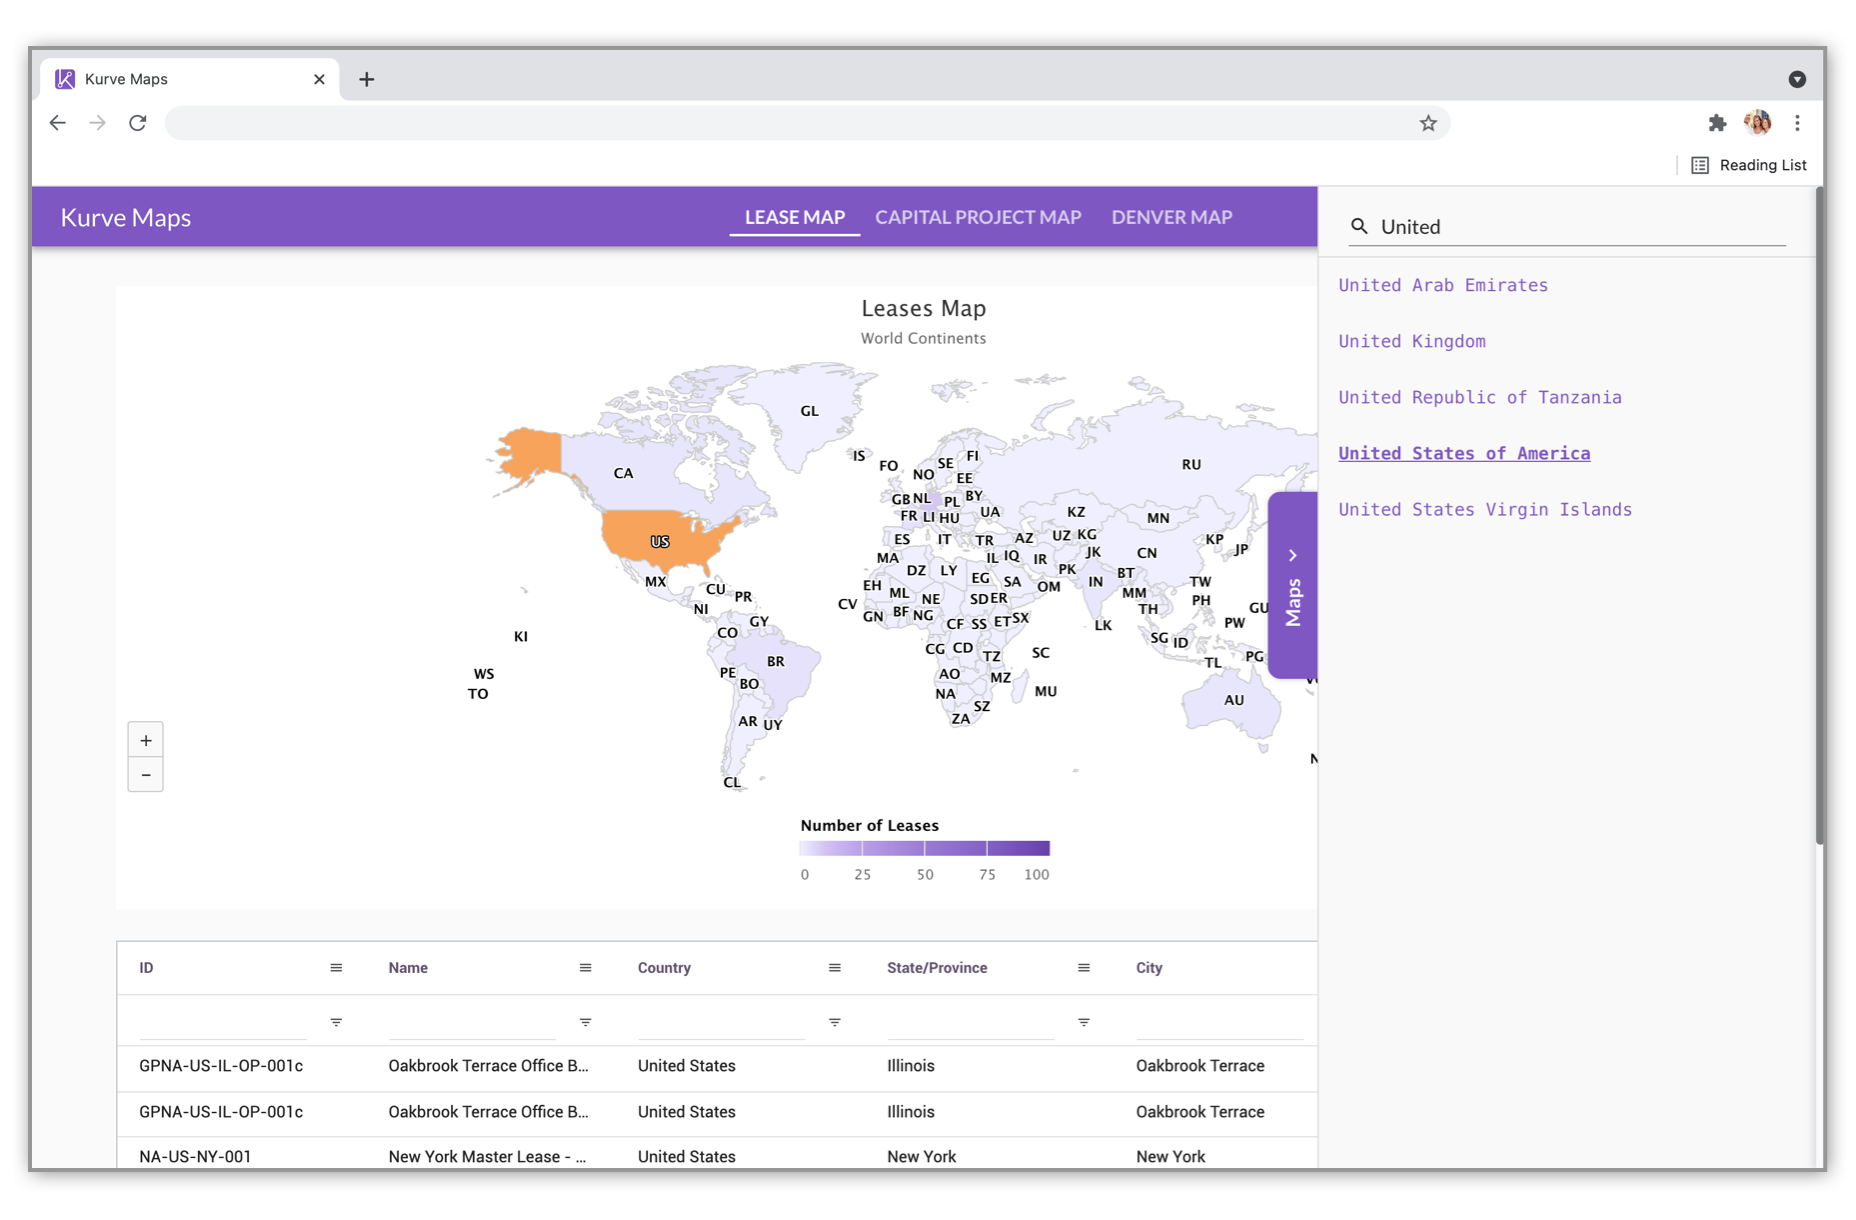Click the Number of Leases color legend
The image size is (1856, 1220).
pos(924,849)
